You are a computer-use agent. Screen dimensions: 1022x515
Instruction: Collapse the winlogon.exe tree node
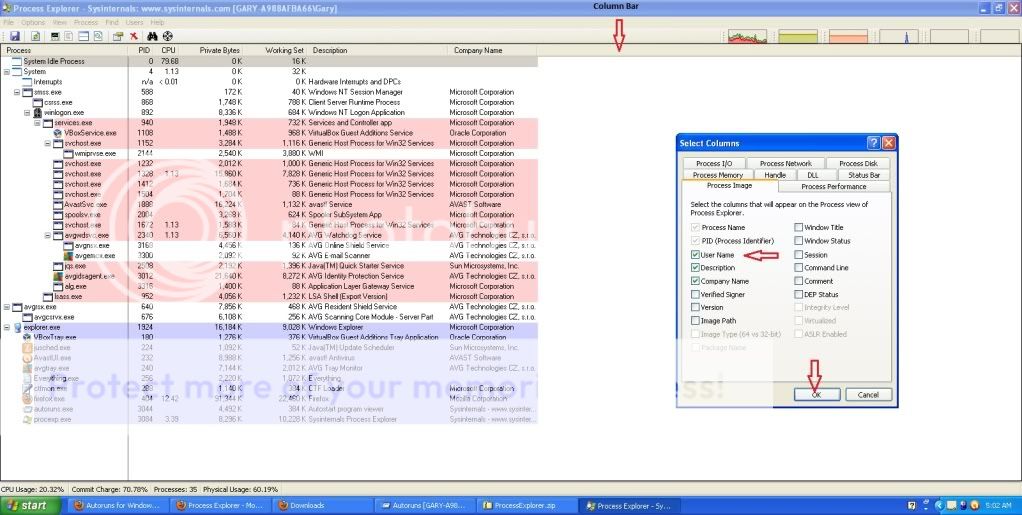coord(27,113)
